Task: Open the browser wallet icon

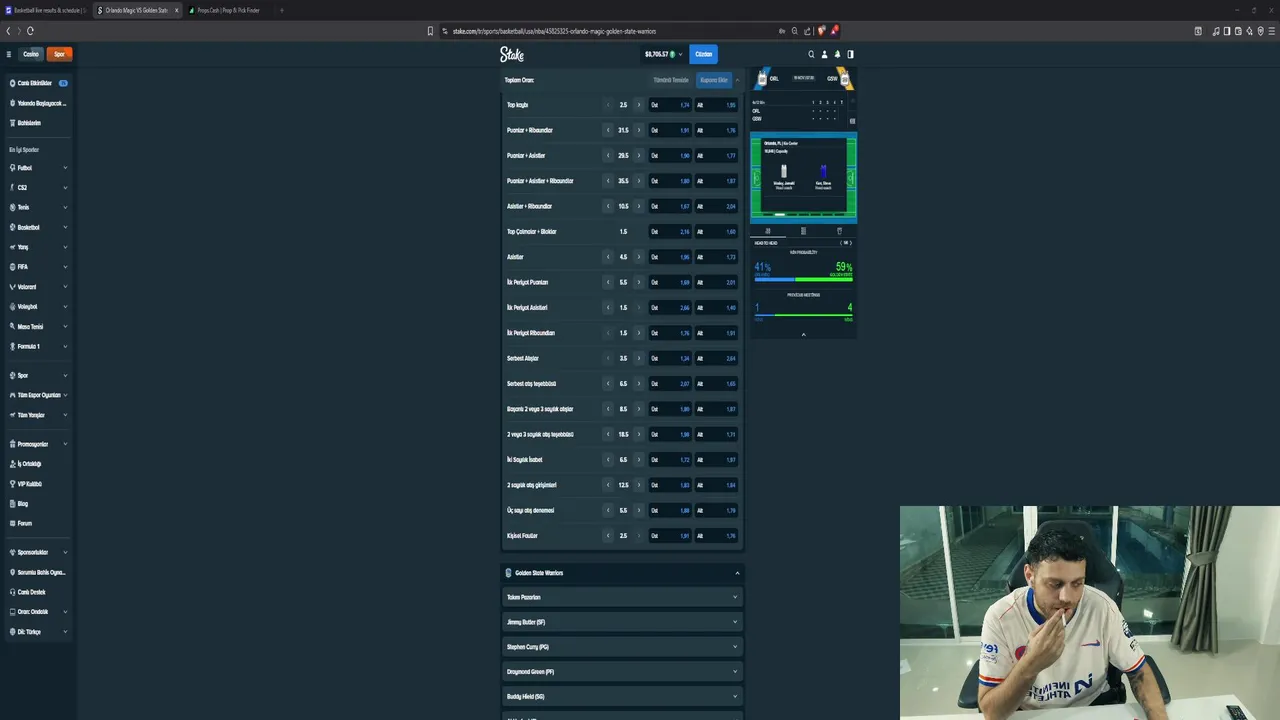Action: click(1238, 31)
